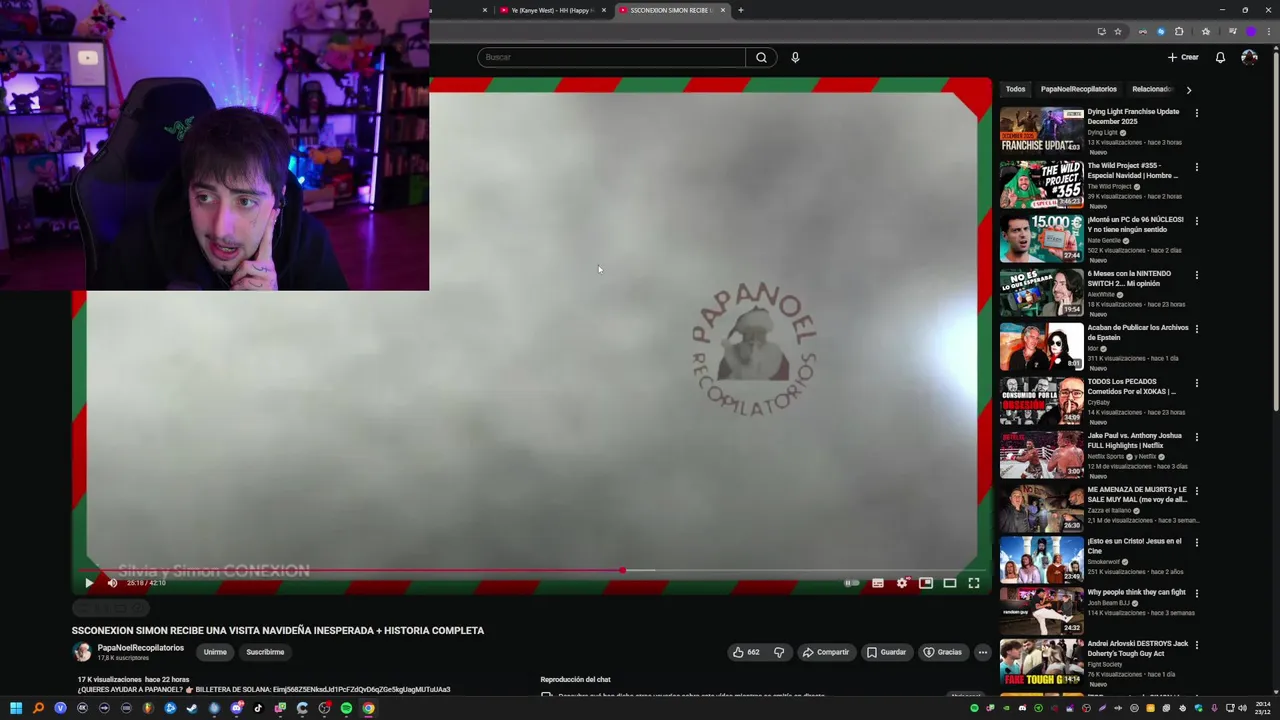The image size is (1280, 720).
Task: Open options for Dying Light Franchise Update
Action: (1196, 113)
